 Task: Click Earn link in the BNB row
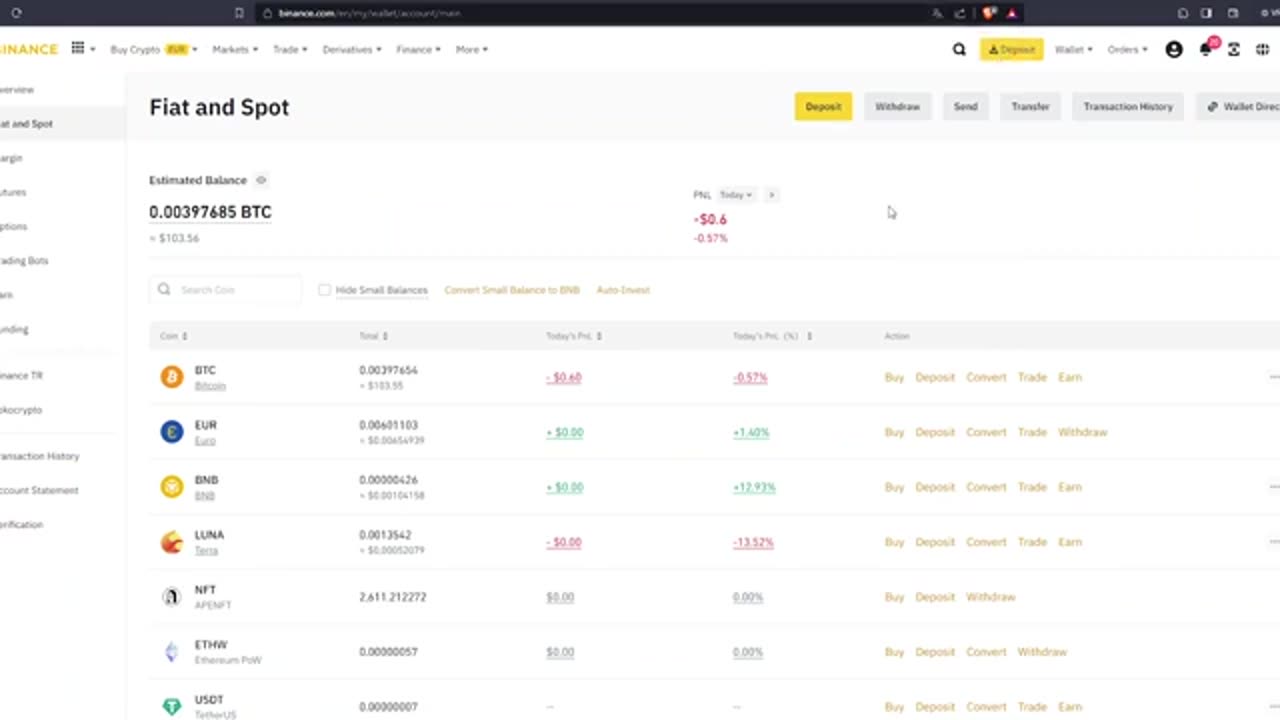(x=1070, y=487)
